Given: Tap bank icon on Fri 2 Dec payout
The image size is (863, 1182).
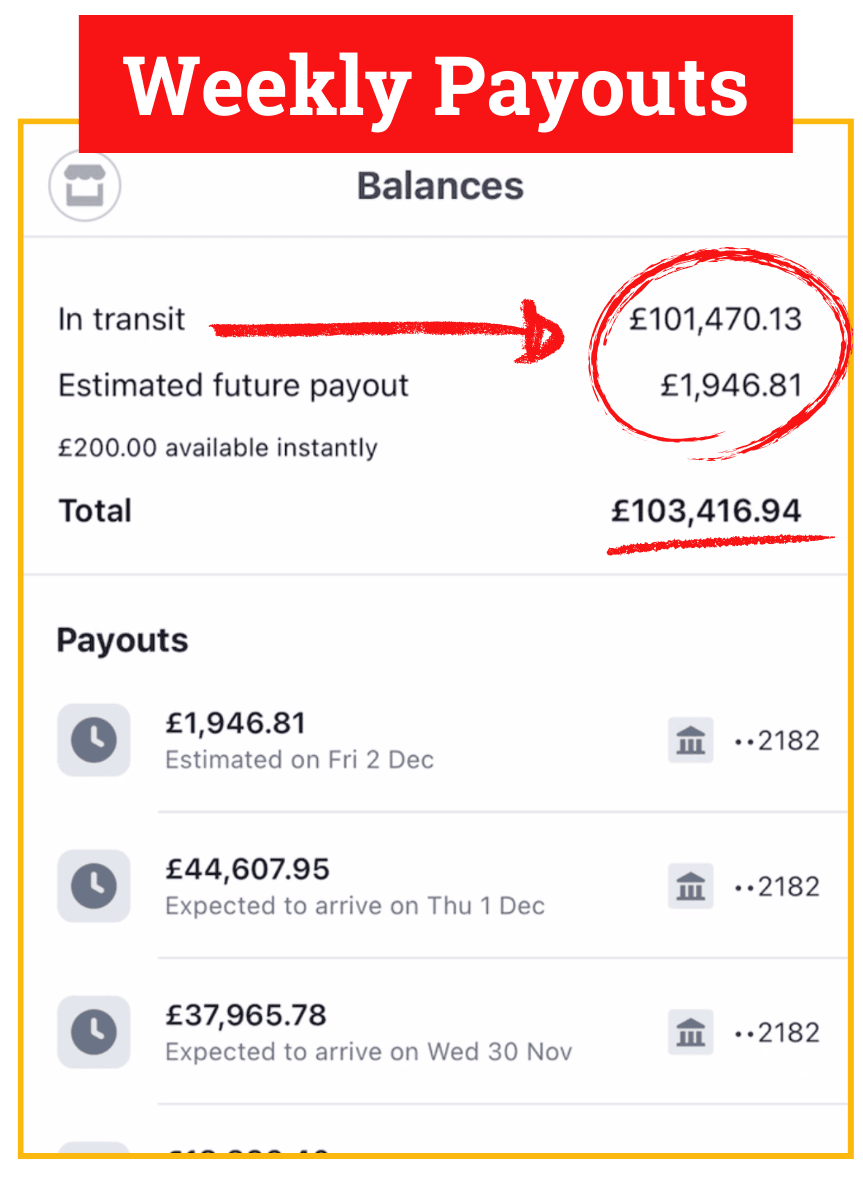Looking at the screenshot, I should coord(690,741).
